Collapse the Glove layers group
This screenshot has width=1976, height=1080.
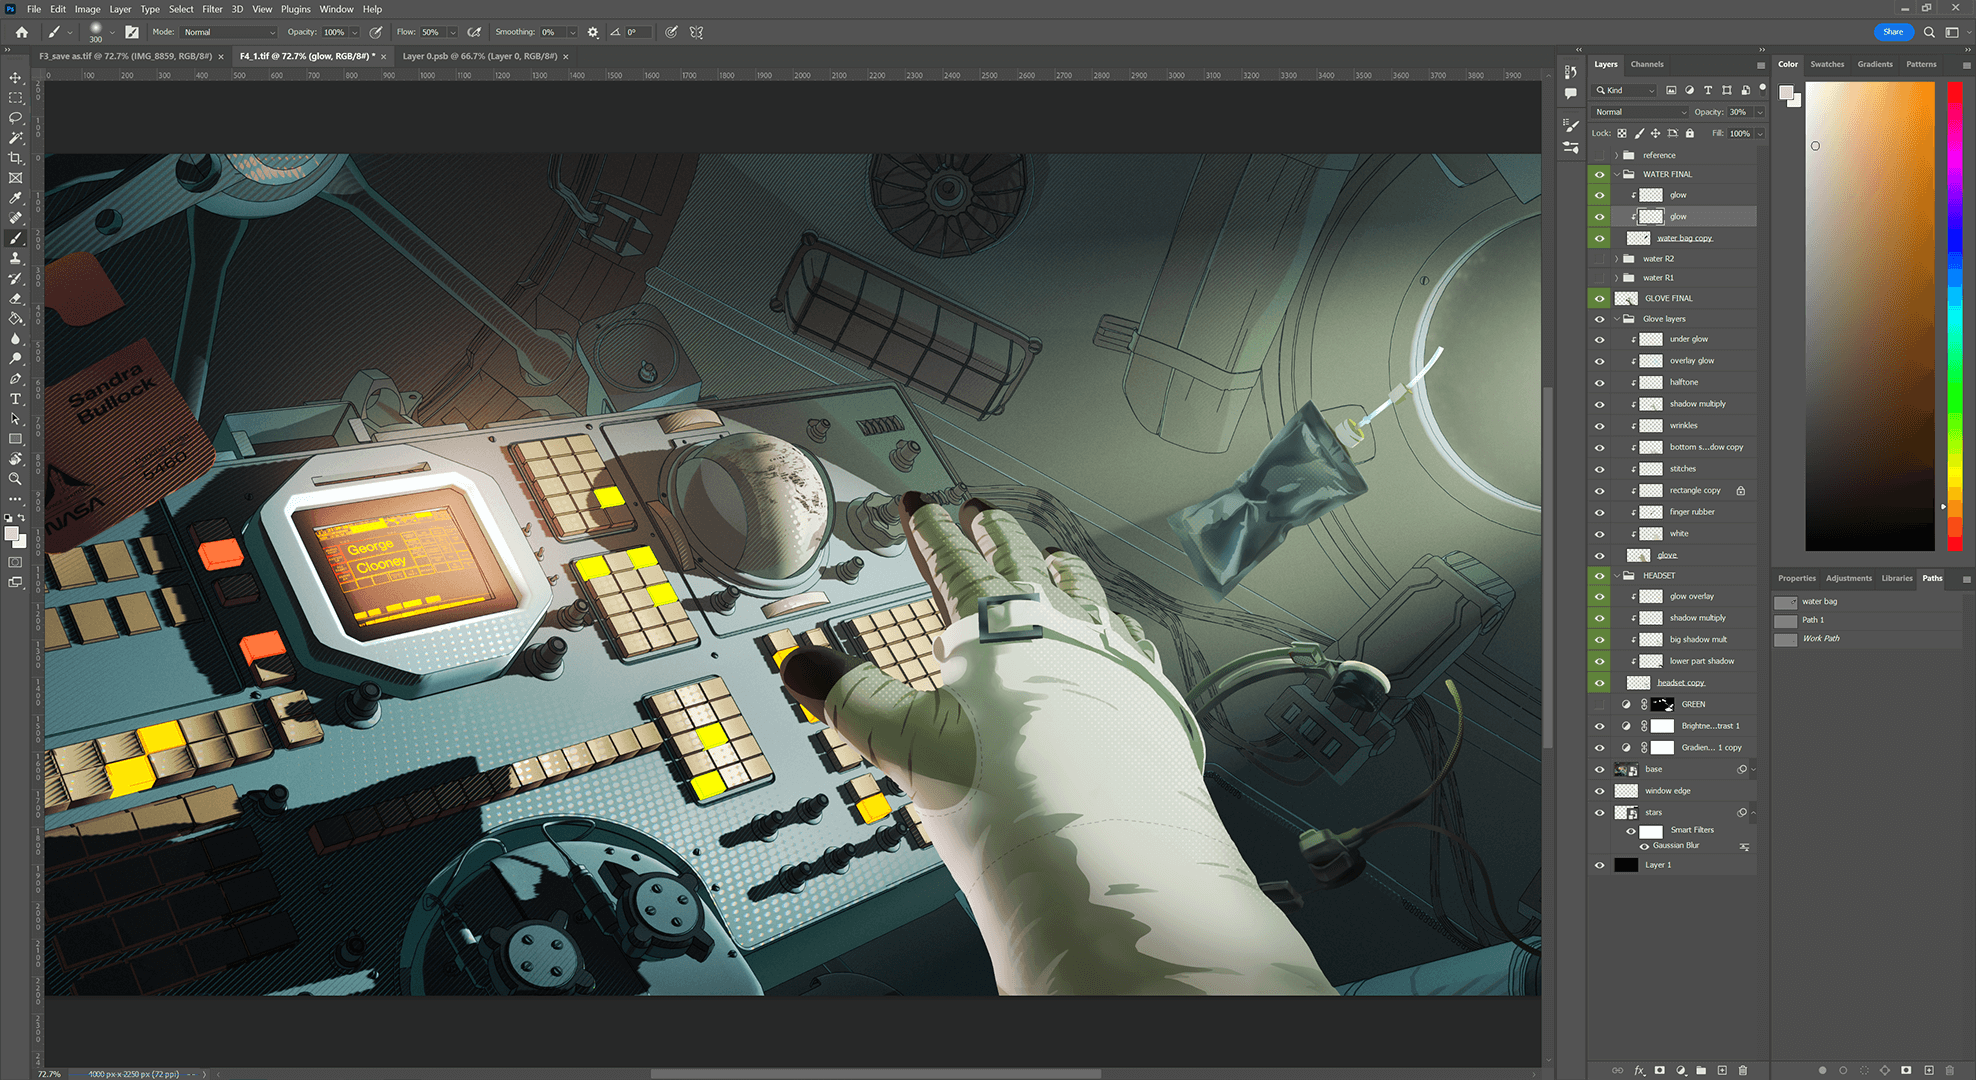coord(1616,319)
